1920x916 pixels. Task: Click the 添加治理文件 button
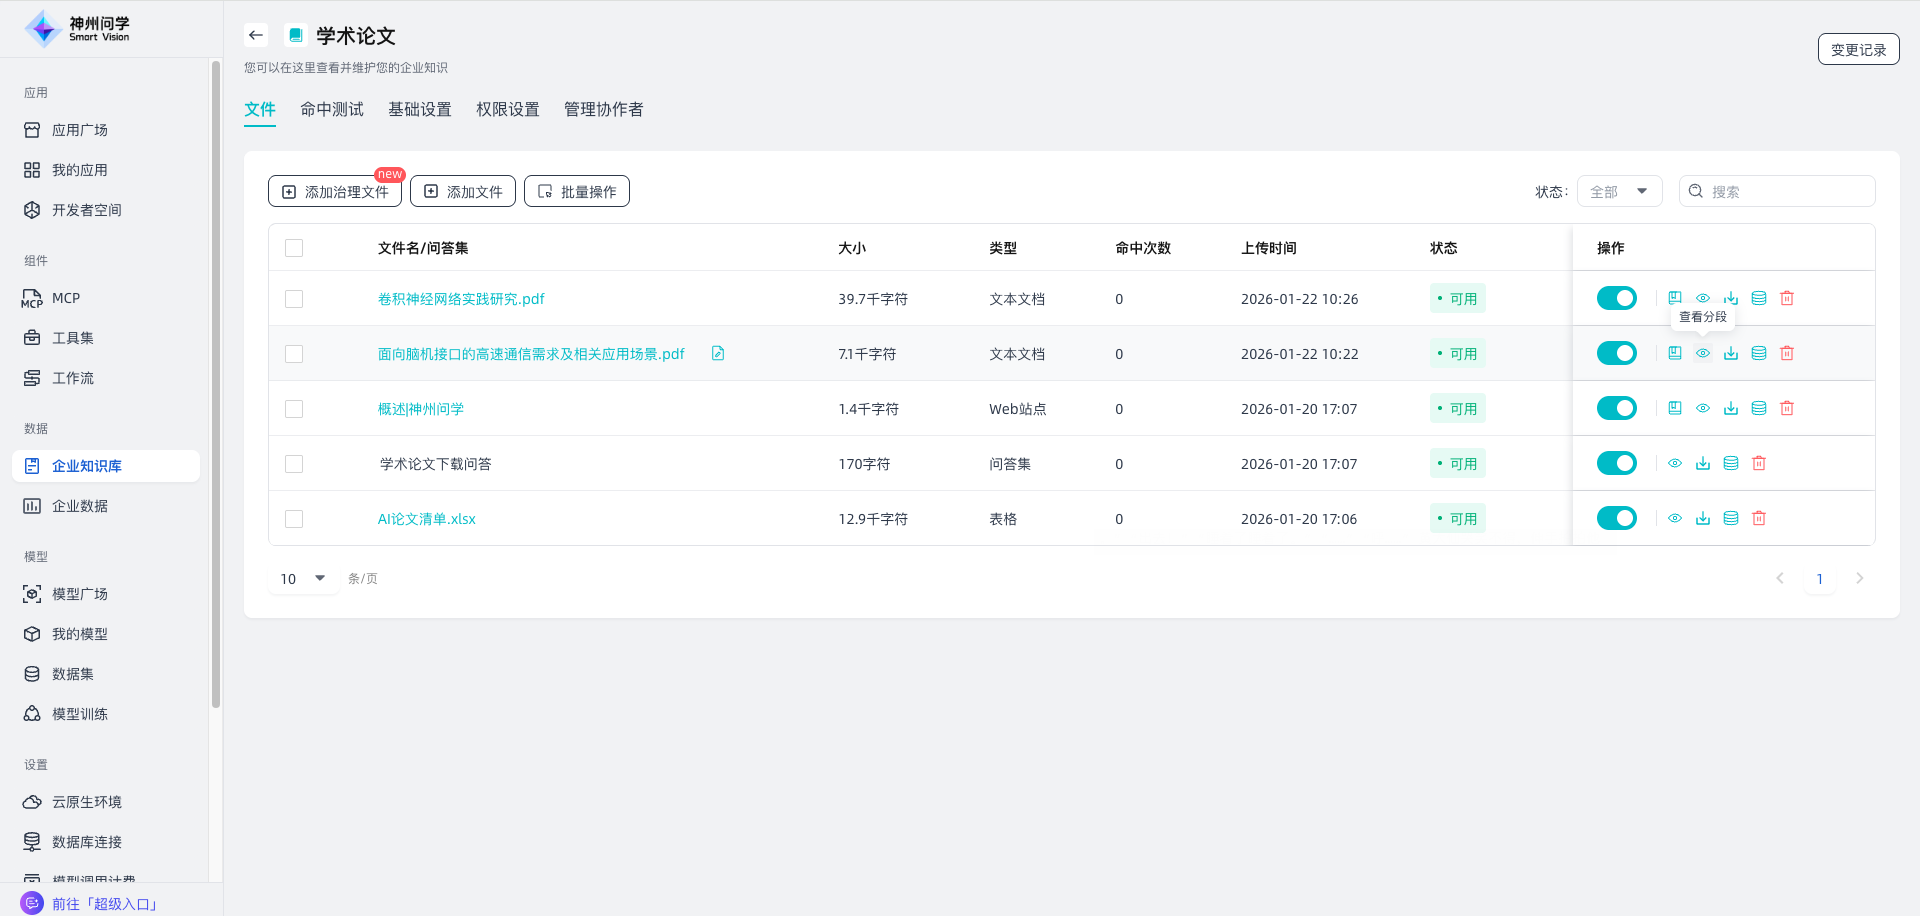pyautogui.click(x=335, y=191)
